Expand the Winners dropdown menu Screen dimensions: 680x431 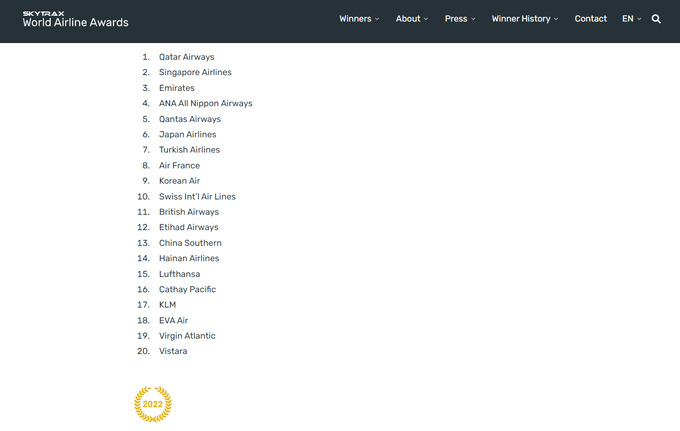(359, 19)
